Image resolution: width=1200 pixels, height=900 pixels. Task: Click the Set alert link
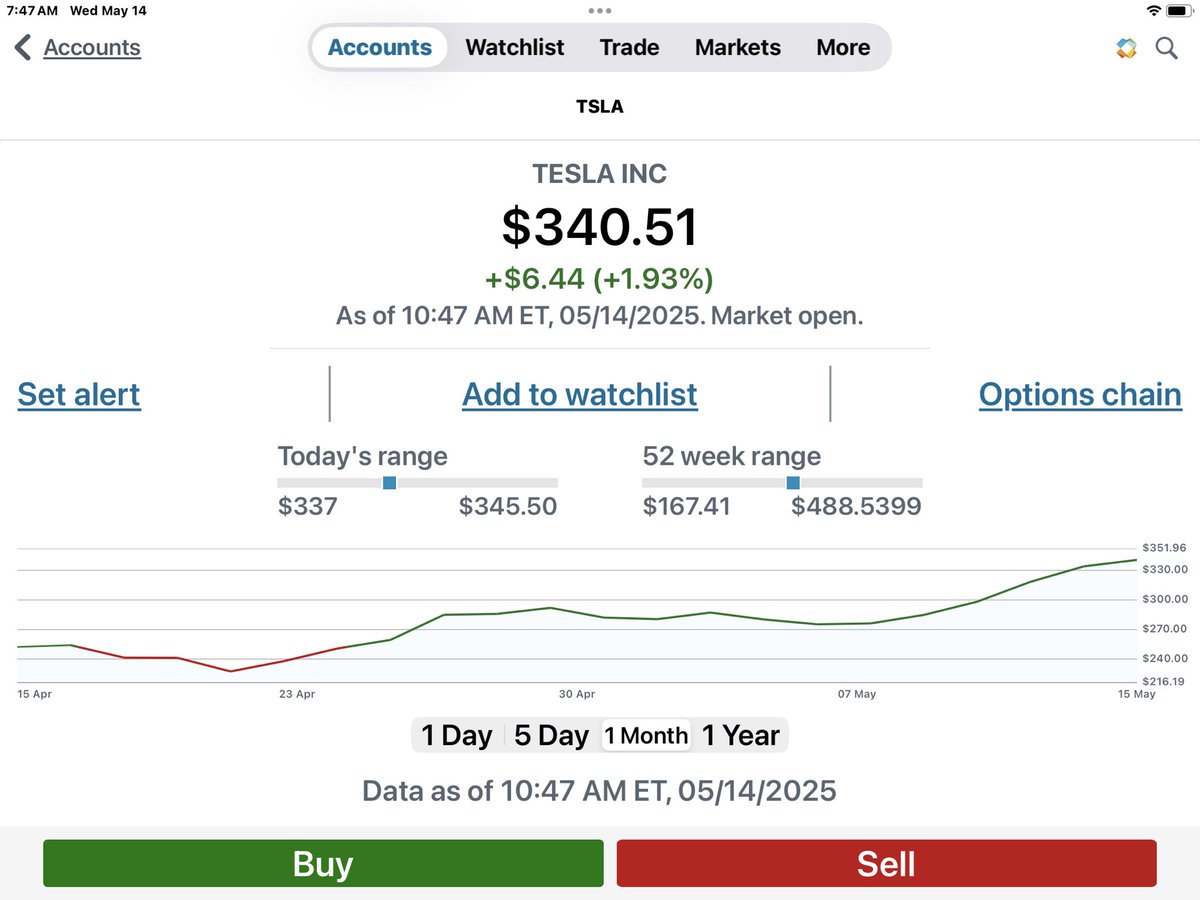(x=79, y=395)
